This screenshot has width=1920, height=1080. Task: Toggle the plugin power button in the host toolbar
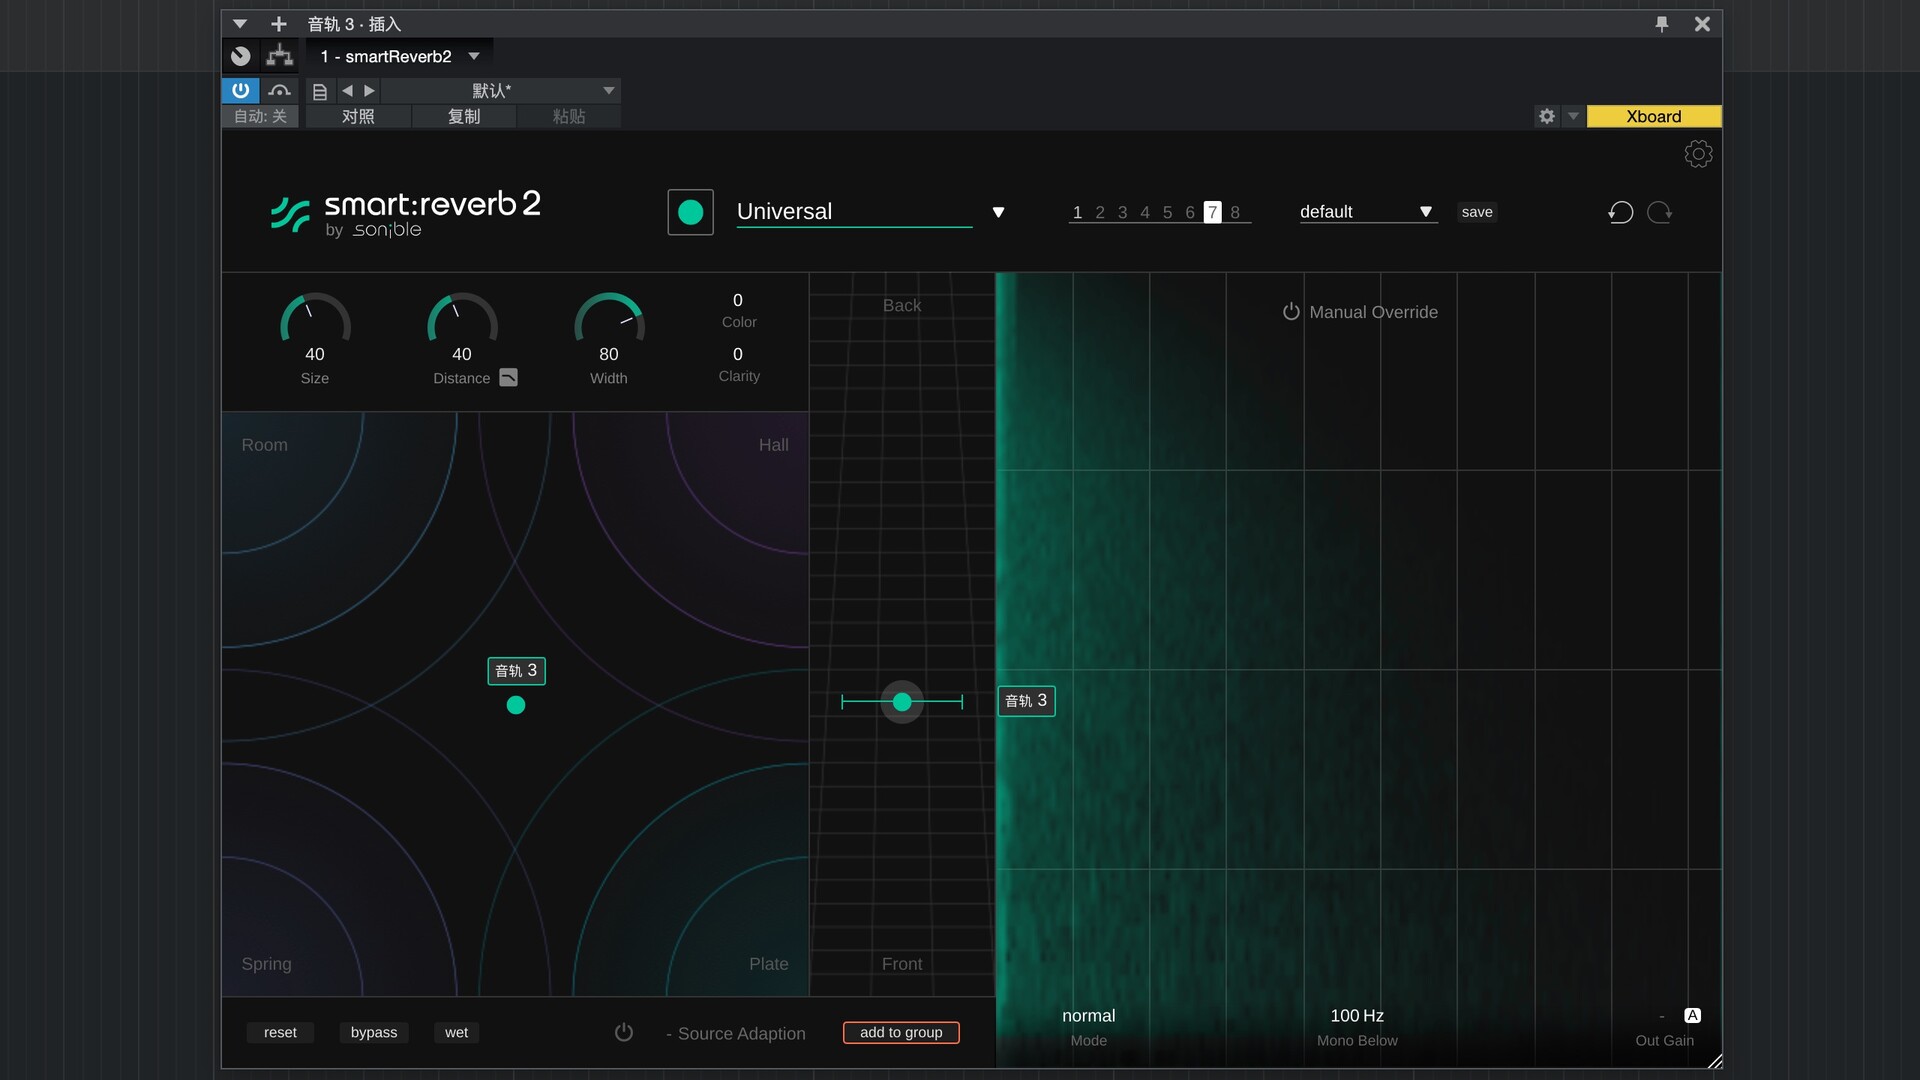tap(240, 91)
